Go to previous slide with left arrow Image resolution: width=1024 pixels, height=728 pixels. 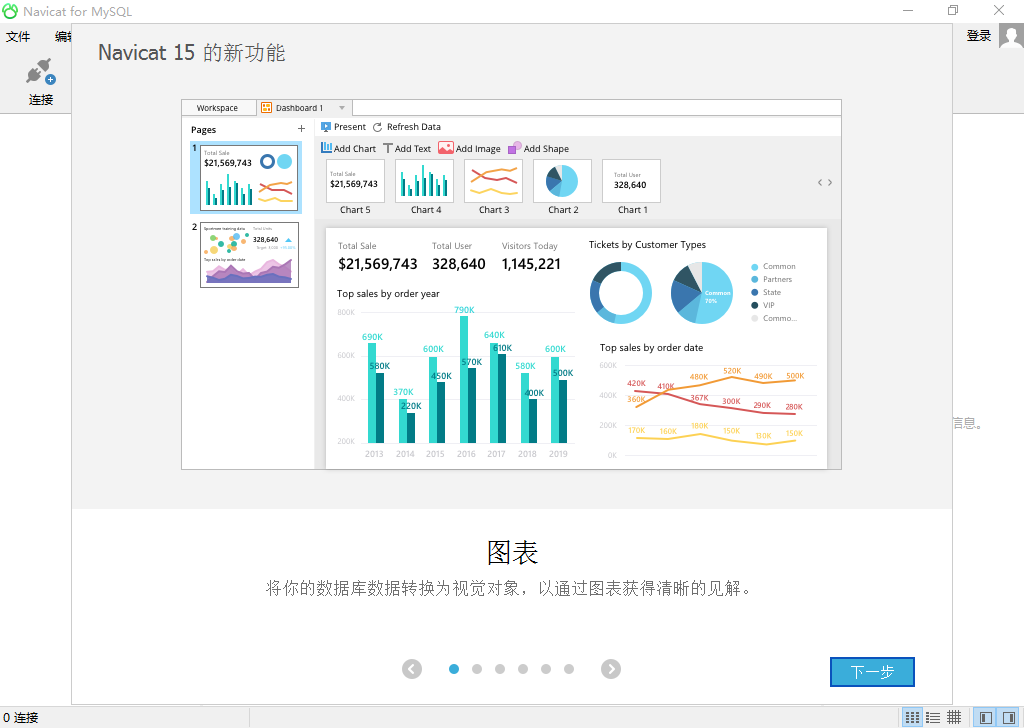click(412, 669)
